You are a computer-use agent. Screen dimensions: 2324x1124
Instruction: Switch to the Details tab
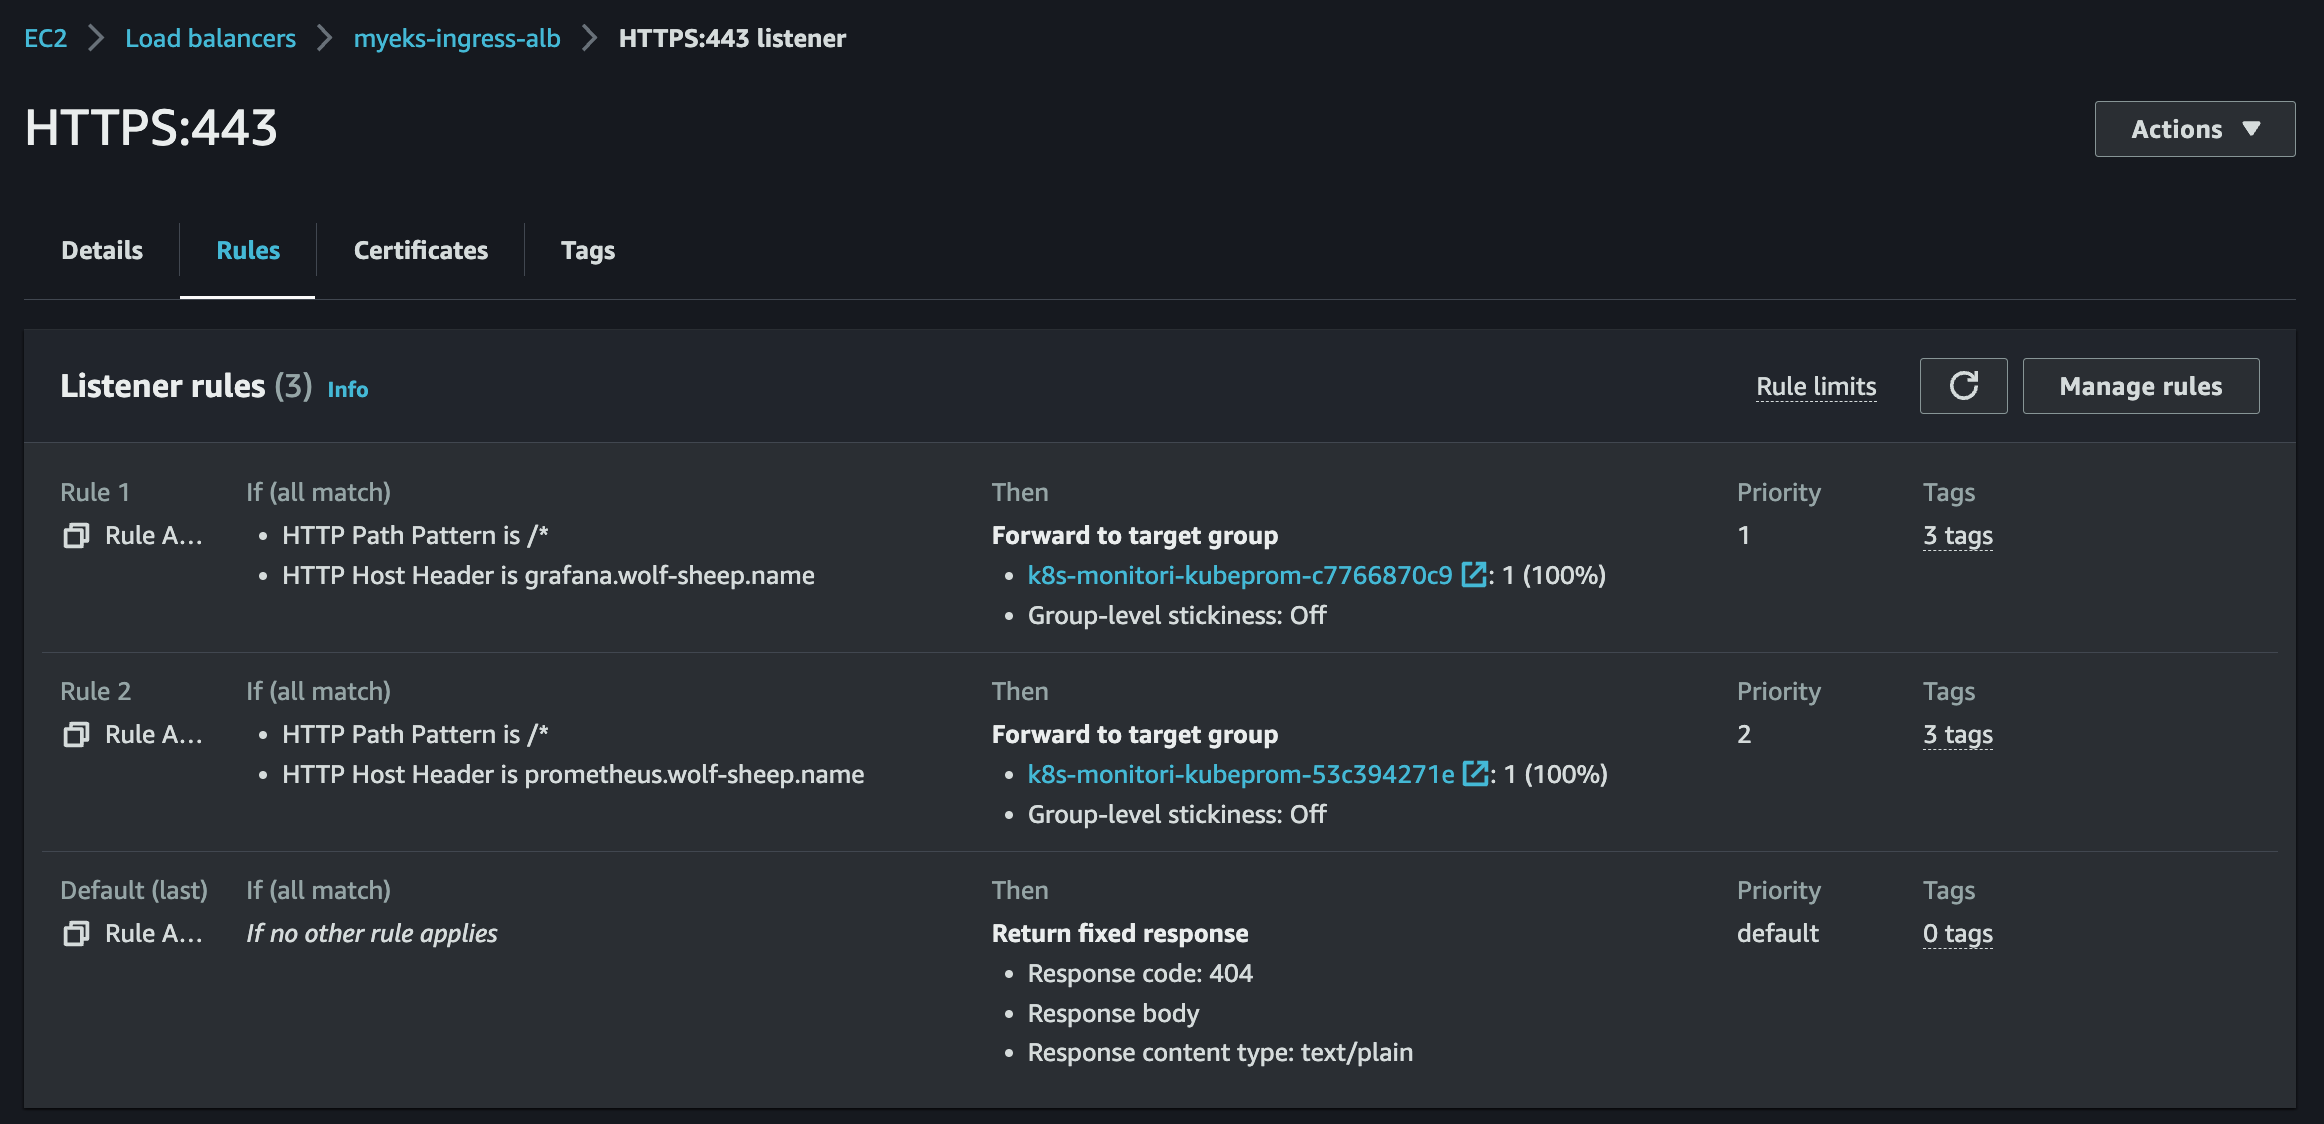click(x=102, y=250)
